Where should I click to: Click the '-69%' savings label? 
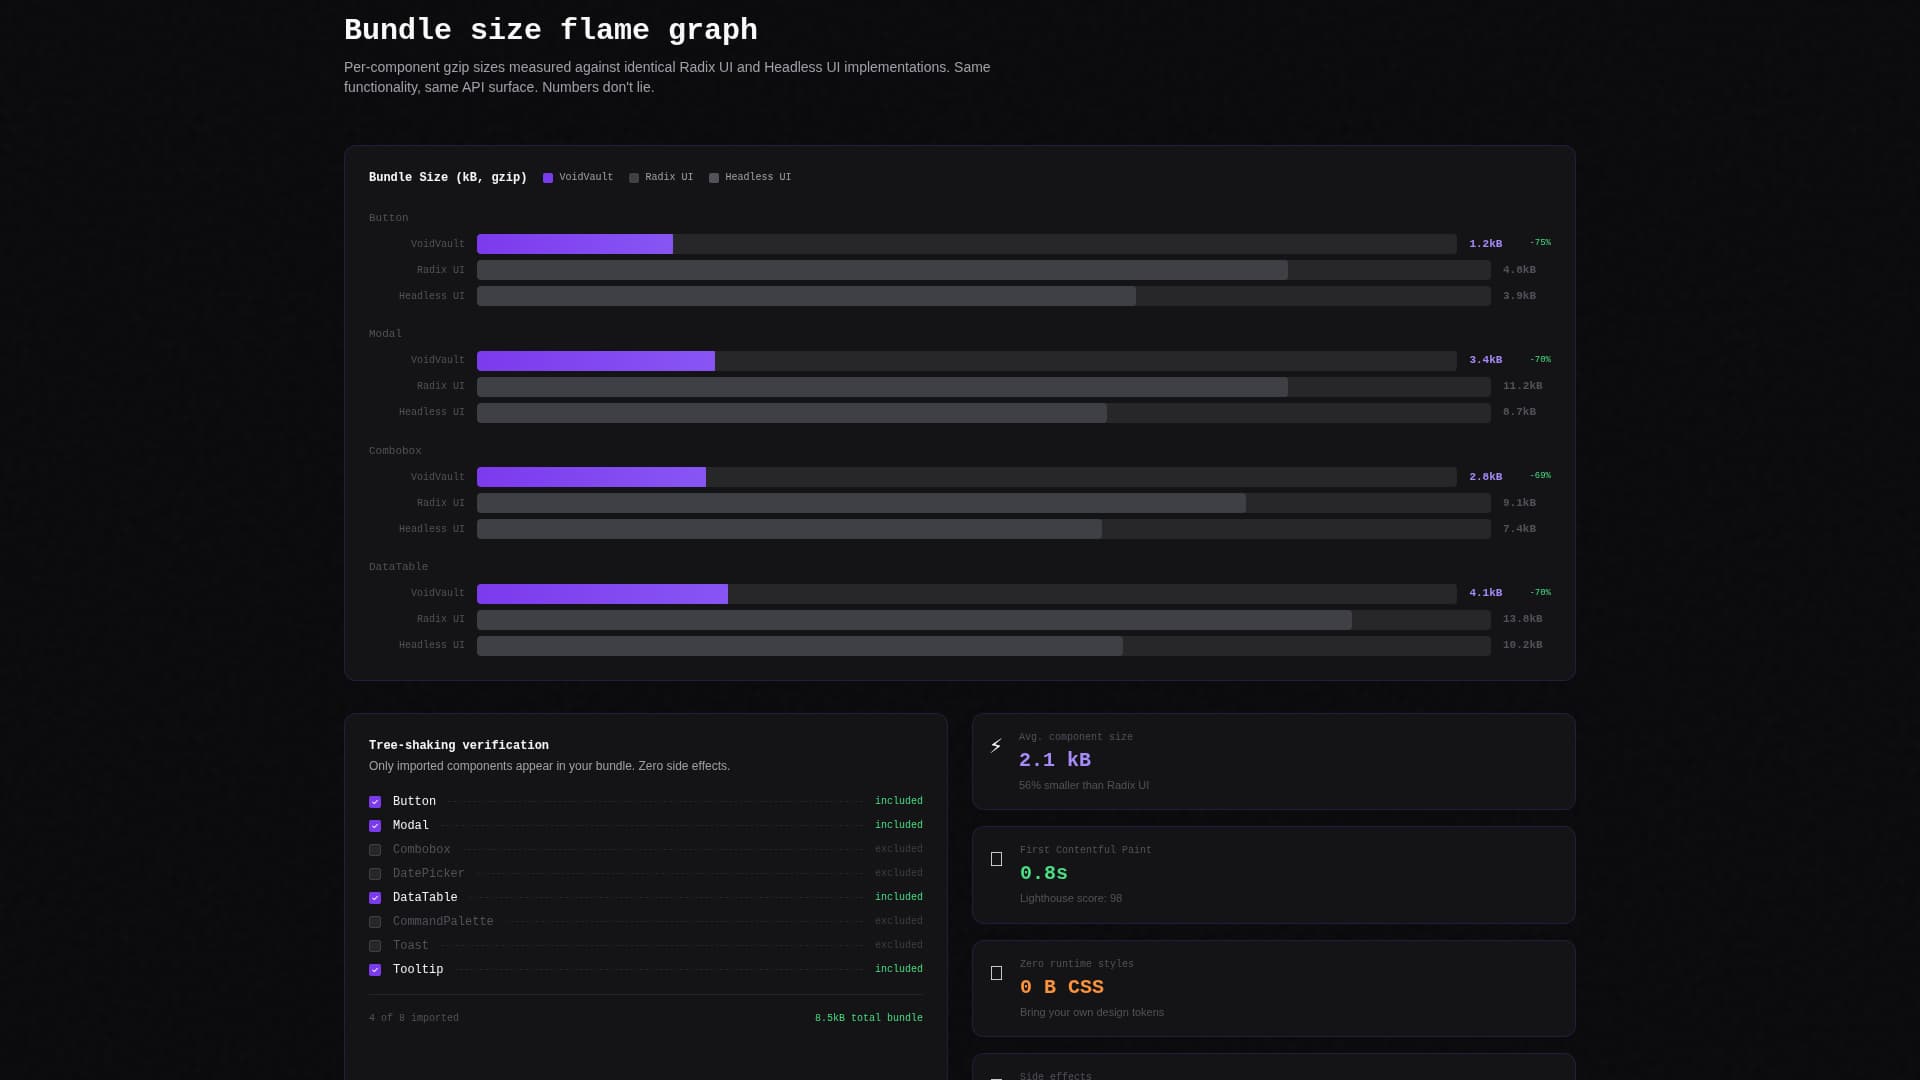[x=1540, y=476]
